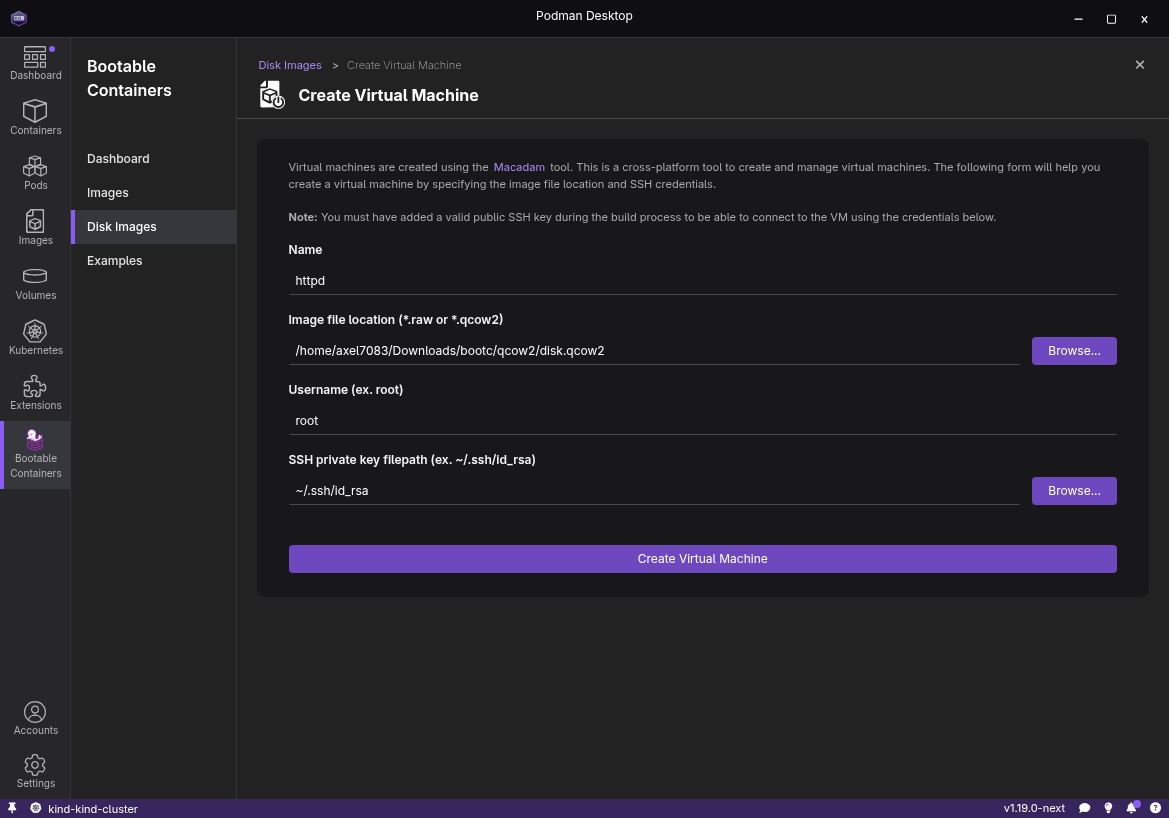Browse for the image file location
Viewport: 1169px width, 818px height.
coord(1074,351)
